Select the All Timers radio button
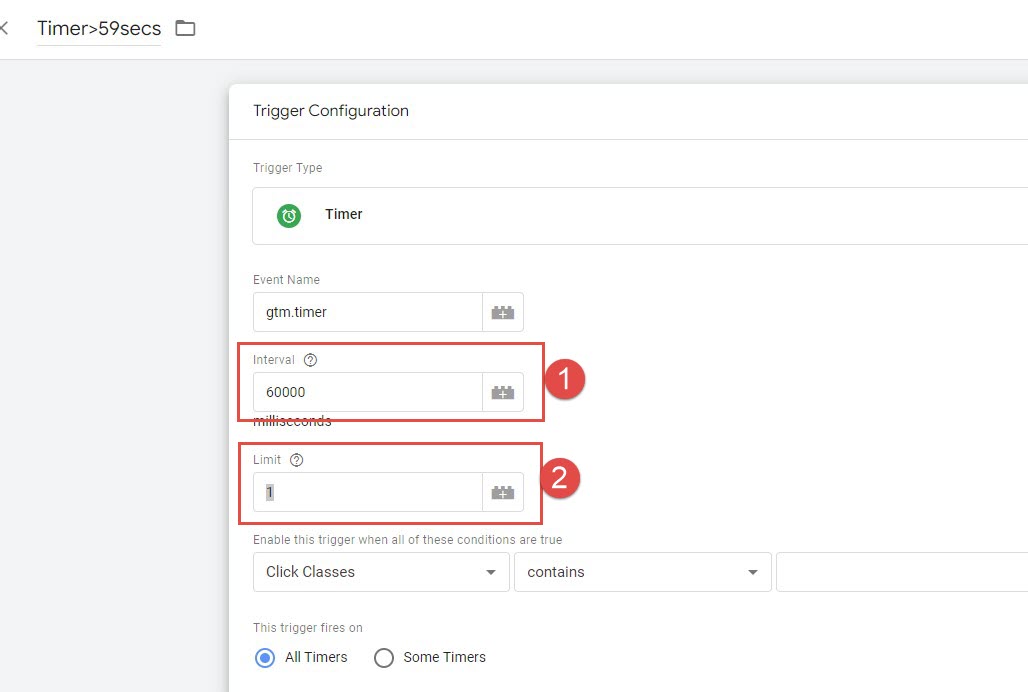 (265, 658)
